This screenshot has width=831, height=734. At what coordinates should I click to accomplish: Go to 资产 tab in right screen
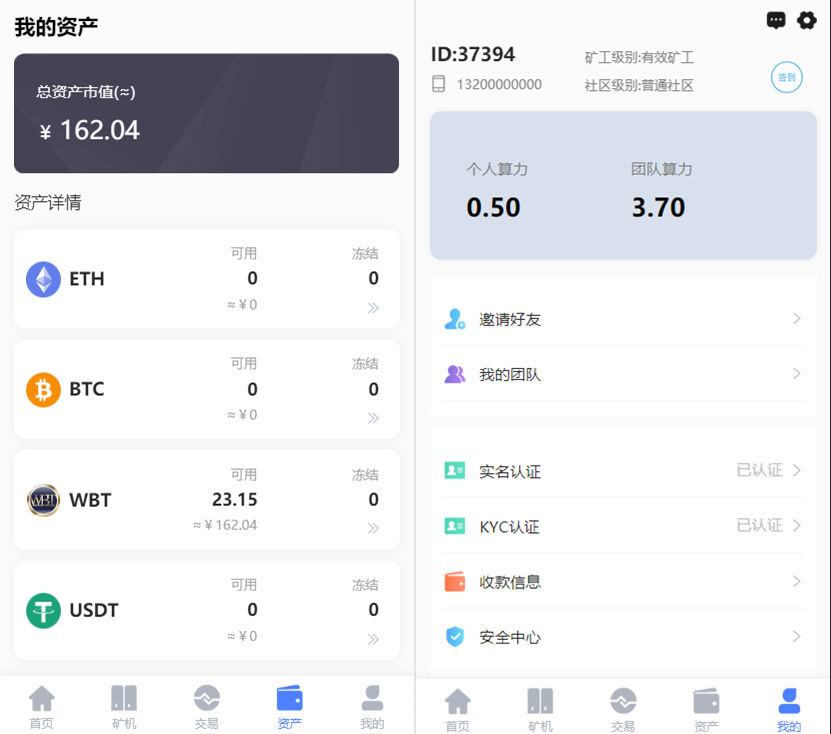(x=706, y=710)
